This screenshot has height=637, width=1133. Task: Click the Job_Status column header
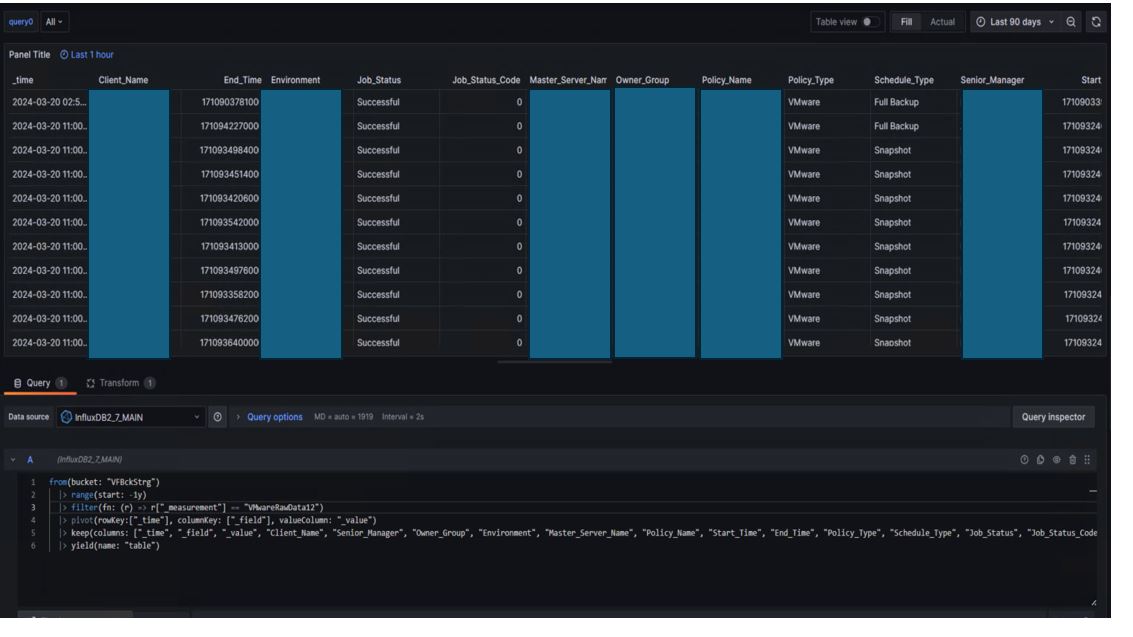379,79
